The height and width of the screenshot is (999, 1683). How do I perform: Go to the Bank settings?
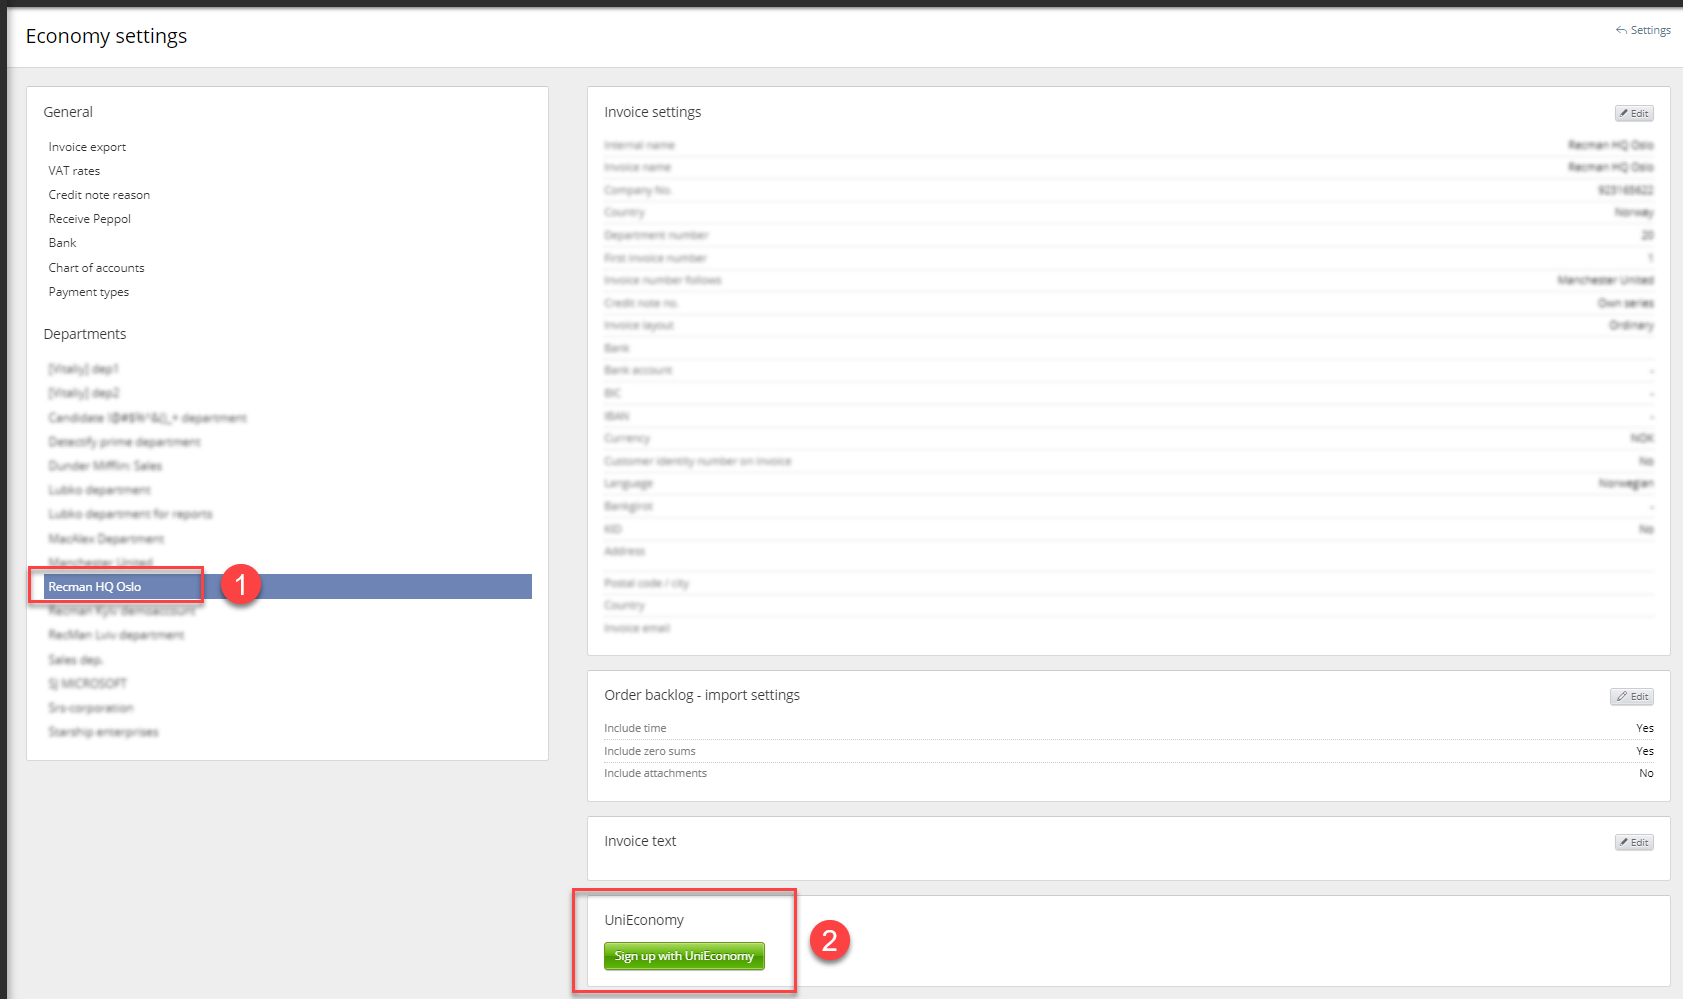62,243
